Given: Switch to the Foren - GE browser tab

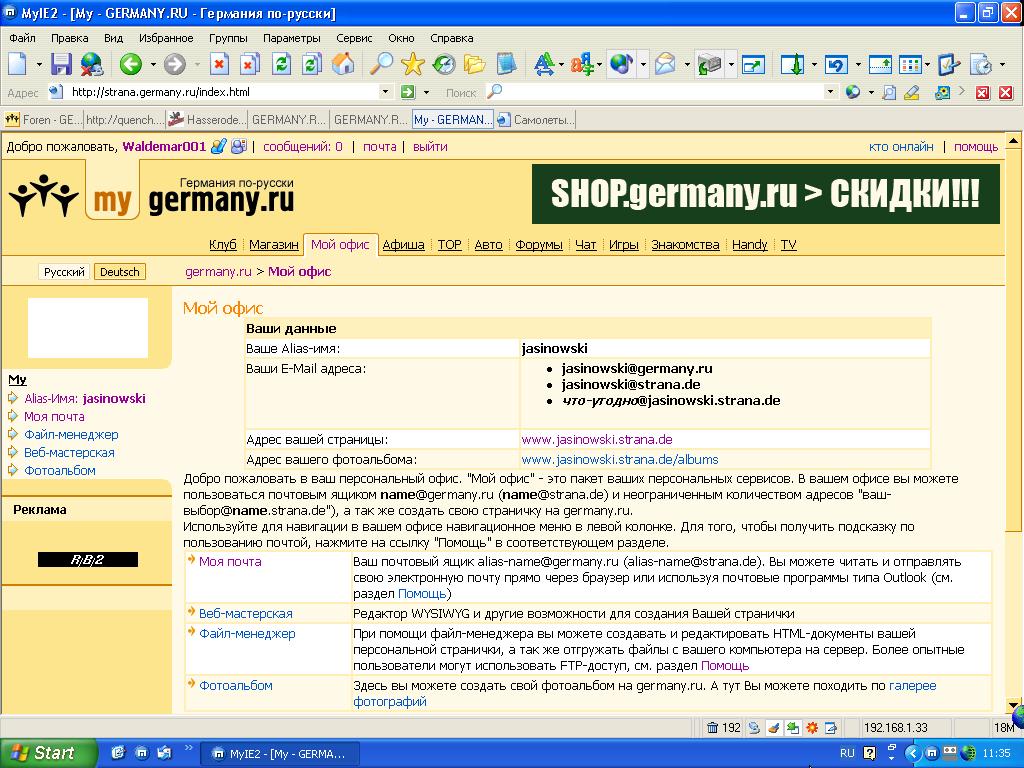Looking at the screenshot, I should [42, 120].
